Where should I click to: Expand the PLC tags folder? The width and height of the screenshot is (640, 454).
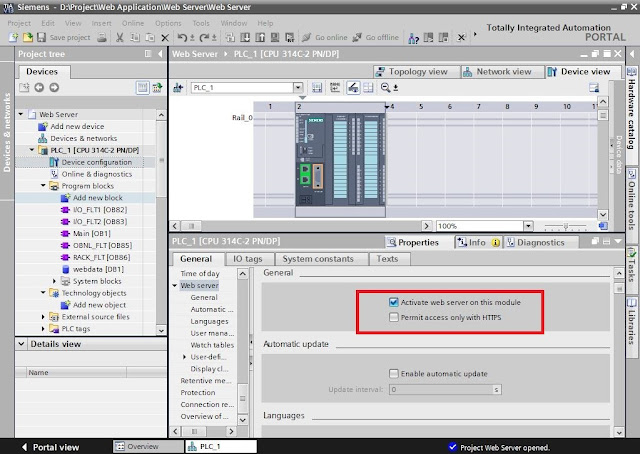43,328
